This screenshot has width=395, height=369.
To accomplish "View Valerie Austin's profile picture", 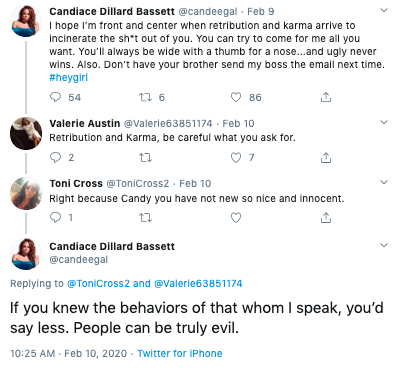I will [26, 133].
